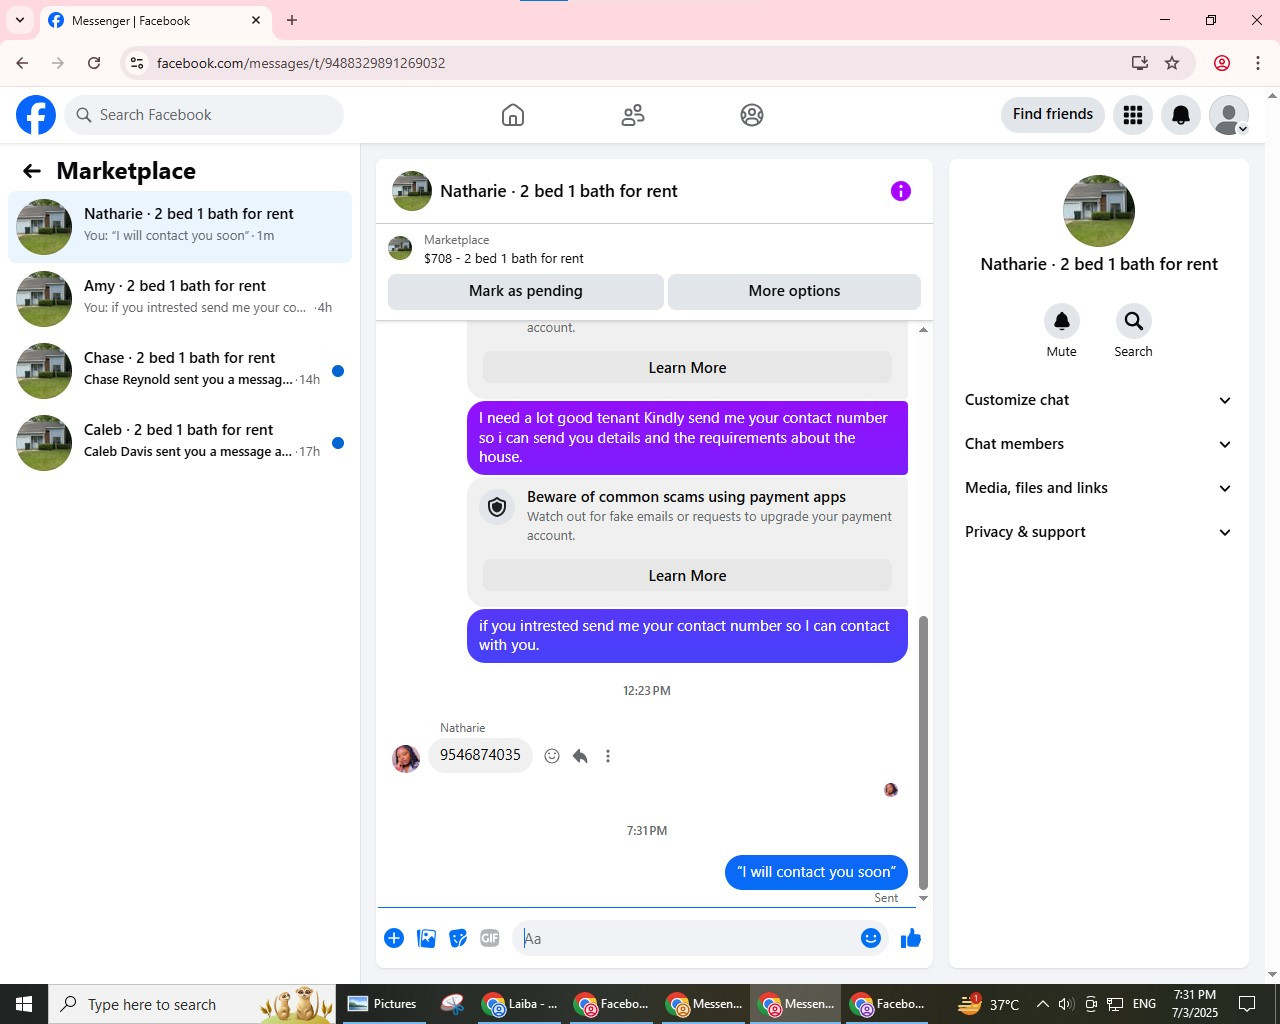Choose a sticker icon
The image size is (1280, 1024).
click(x=458, y=938)
